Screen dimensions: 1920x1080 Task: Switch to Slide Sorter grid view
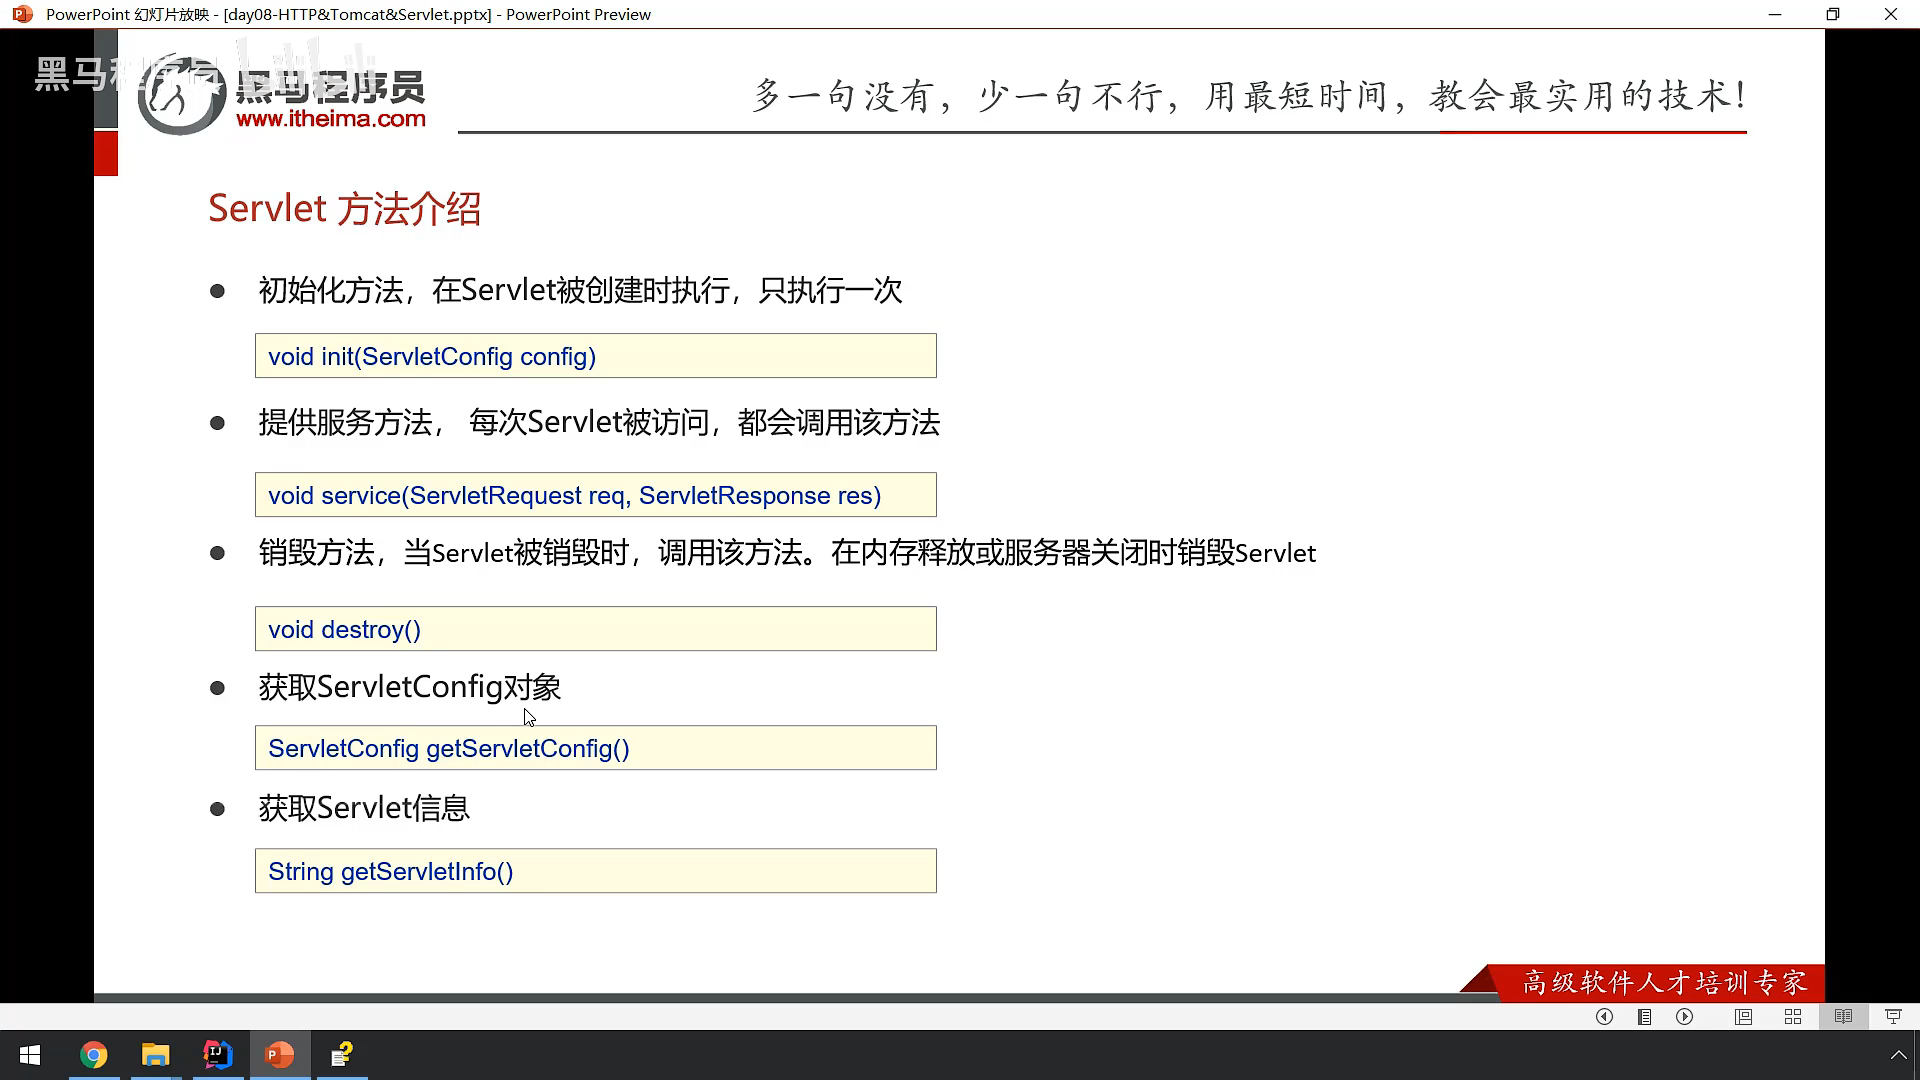pos(1793,1017)
